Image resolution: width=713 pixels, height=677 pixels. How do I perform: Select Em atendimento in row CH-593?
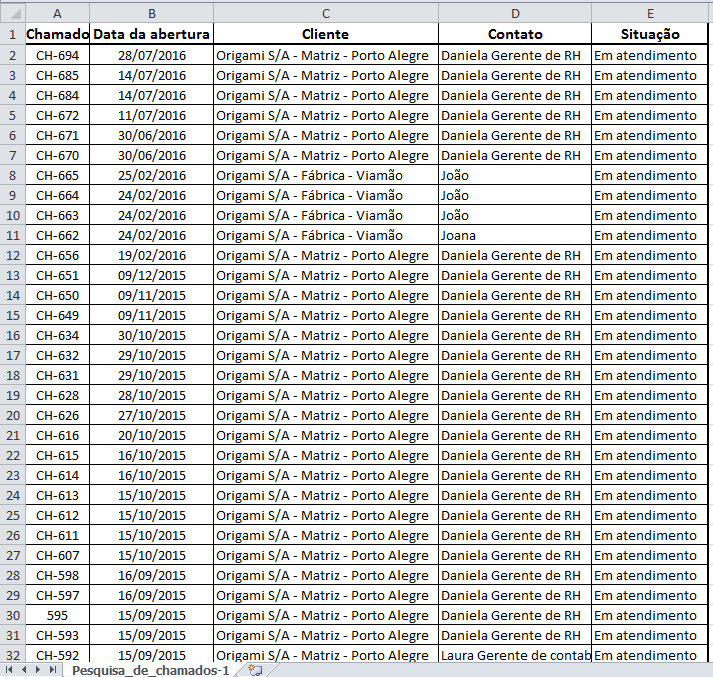click(650, 636)
